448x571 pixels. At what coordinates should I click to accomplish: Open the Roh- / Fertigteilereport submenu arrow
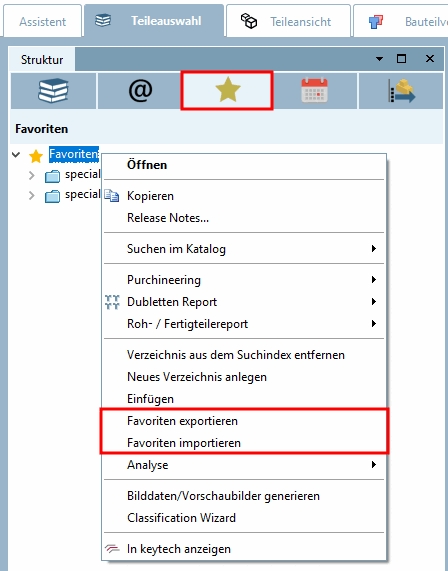(x=373, y=323)
